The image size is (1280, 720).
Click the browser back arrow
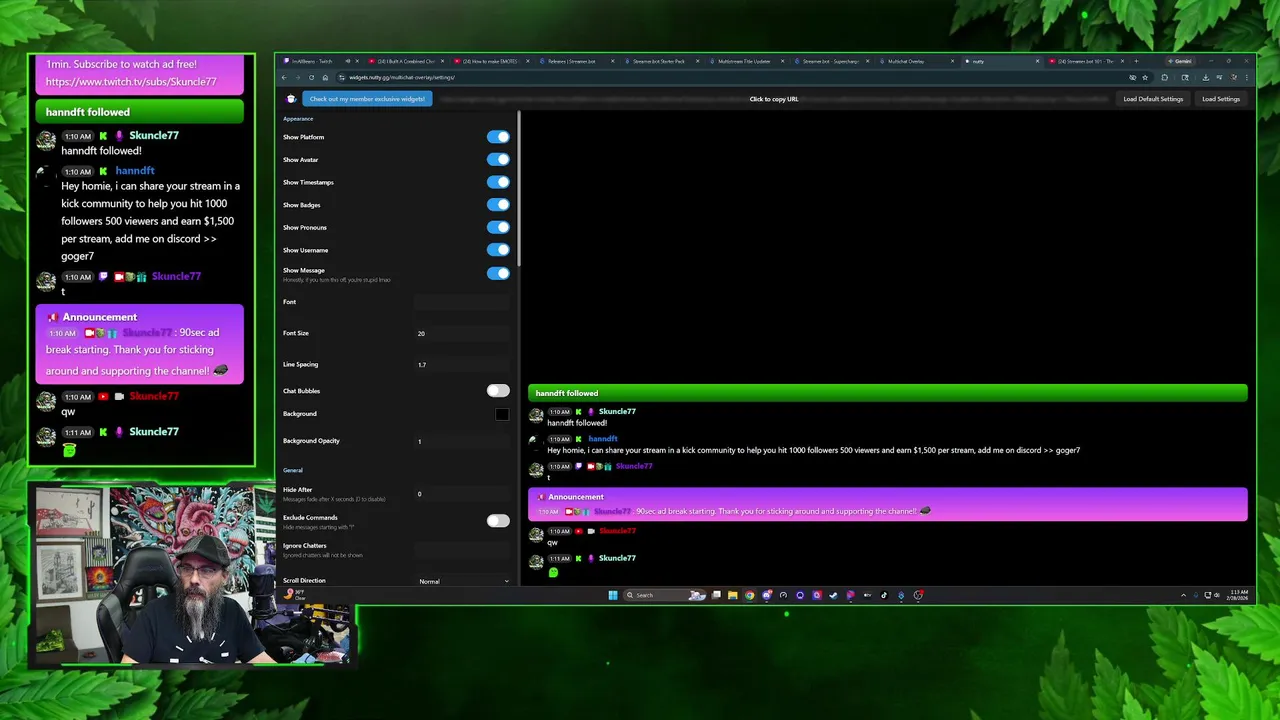point(284,77)
